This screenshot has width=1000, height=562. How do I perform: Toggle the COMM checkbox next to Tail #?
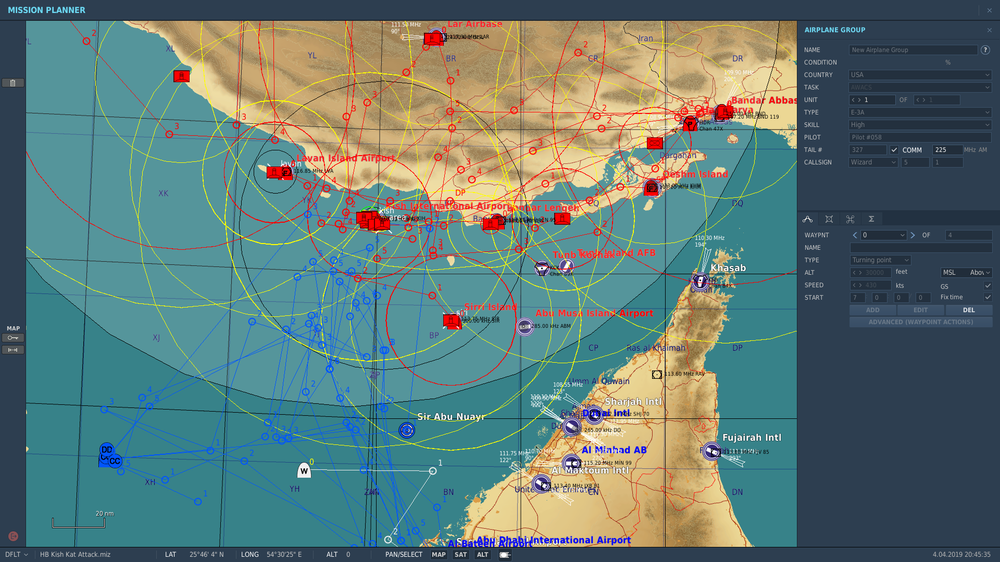click(894, 150)
